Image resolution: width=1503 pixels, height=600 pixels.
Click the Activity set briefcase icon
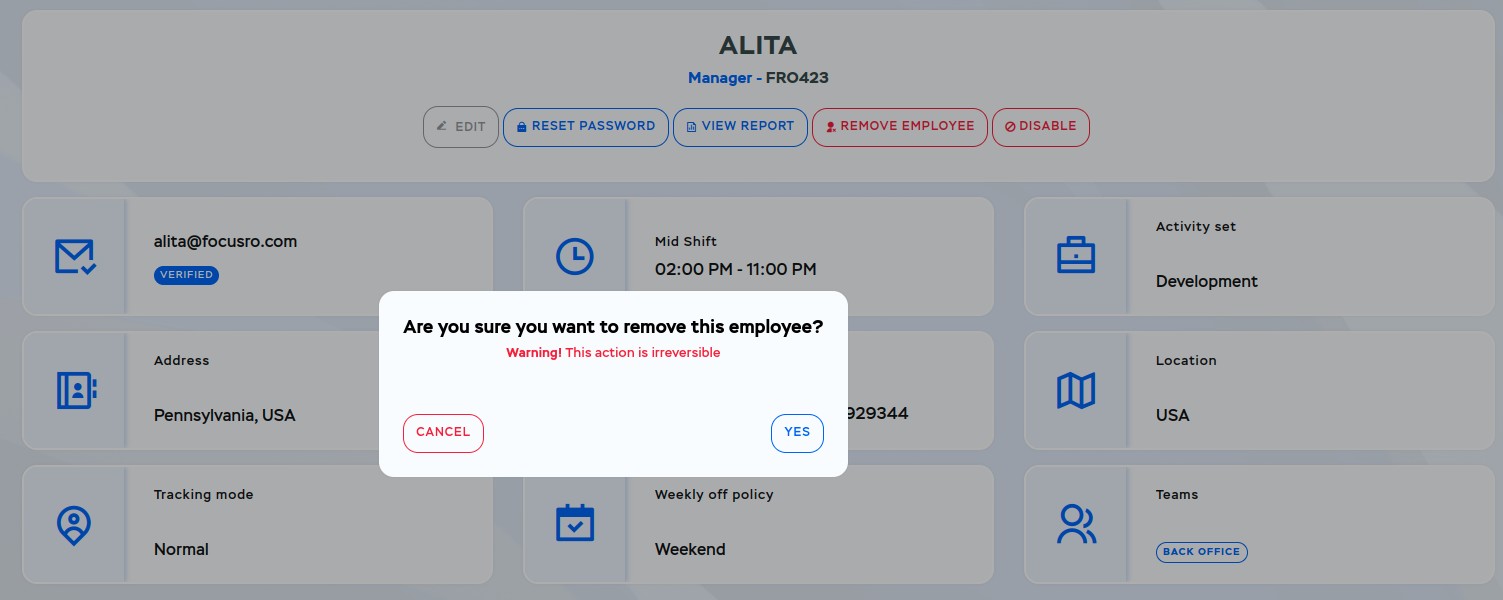click(1076, 257)
